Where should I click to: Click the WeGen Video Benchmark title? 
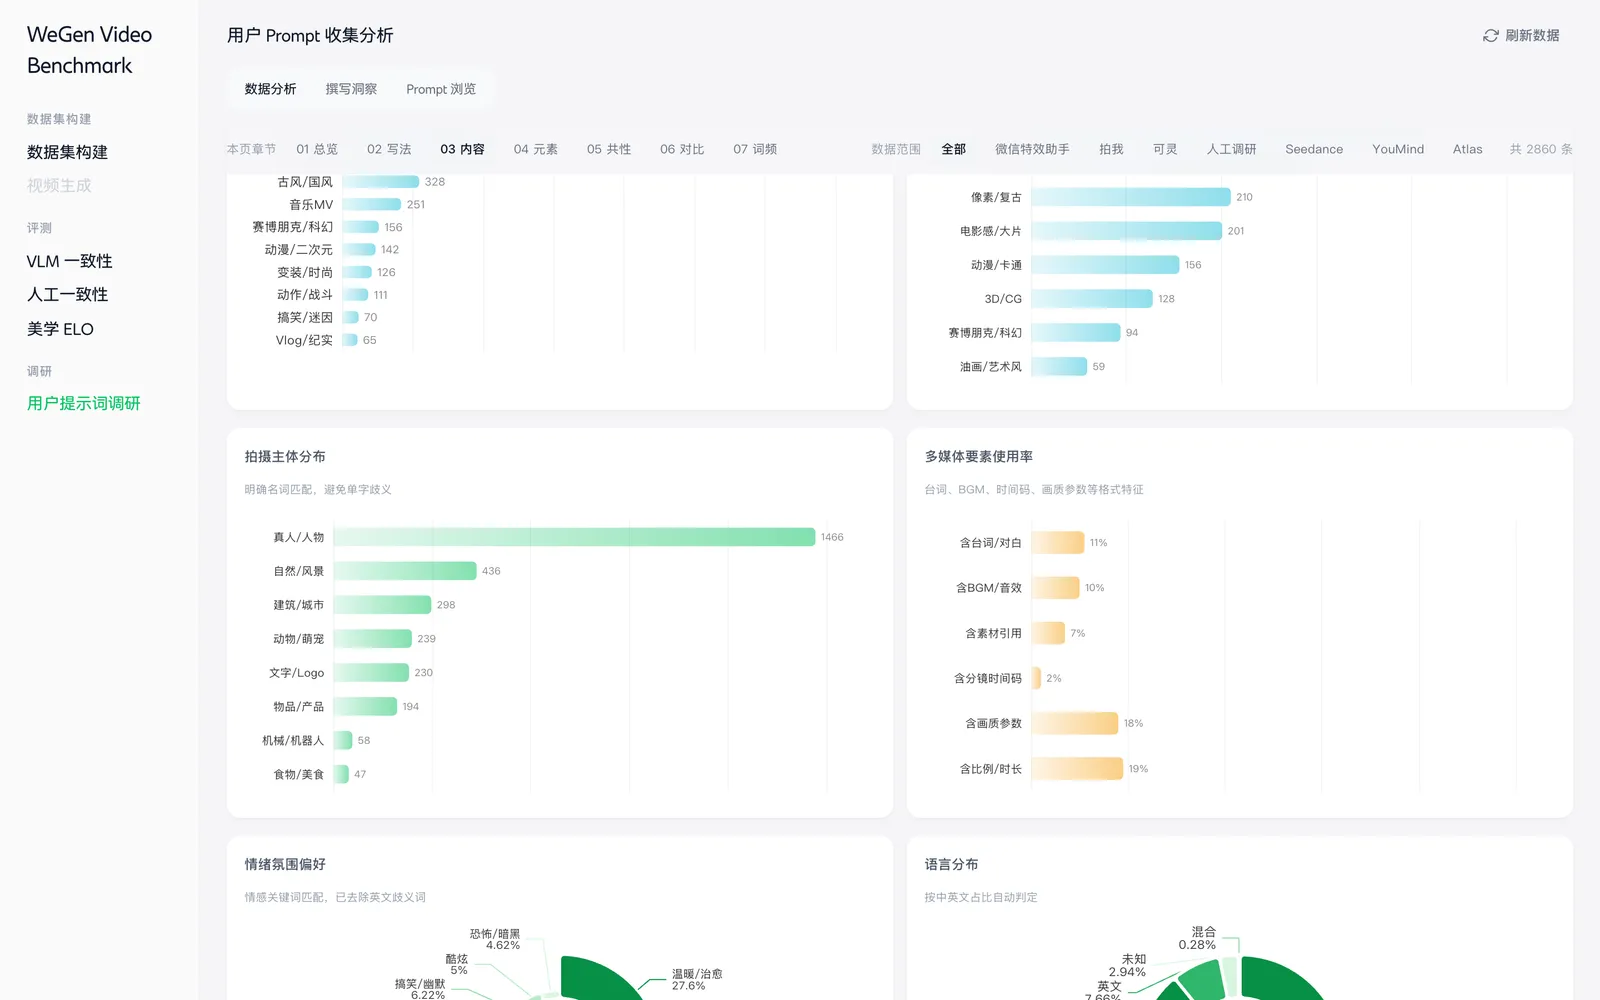[x=89, y=50]
